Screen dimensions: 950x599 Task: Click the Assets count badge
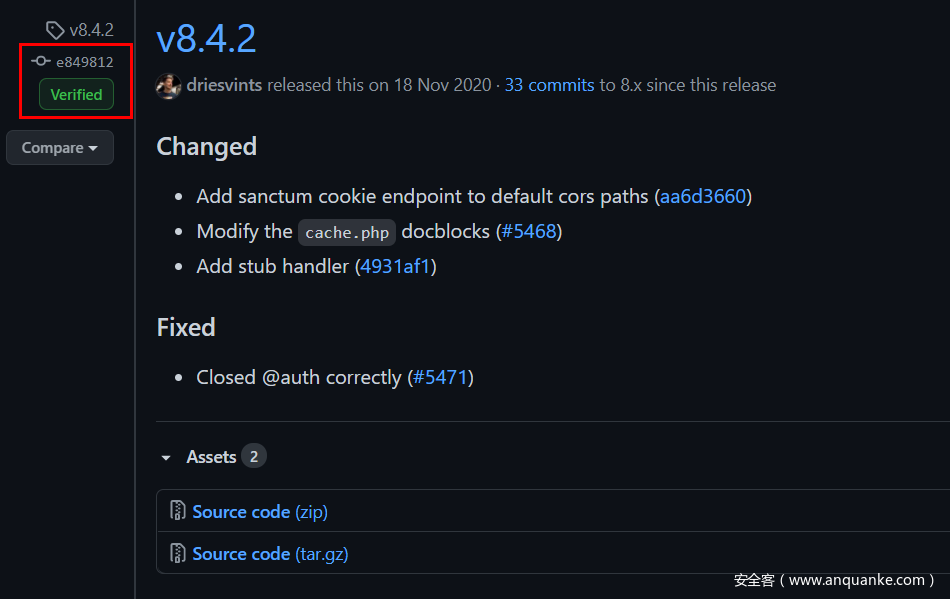point(253,457)
